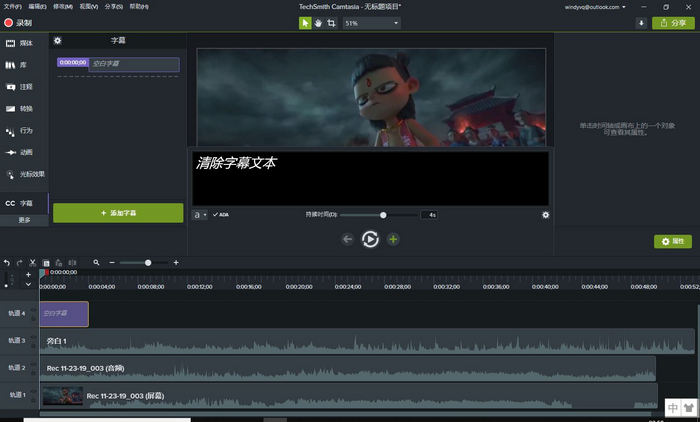
Task: Zoom in timeline with plus button
Action: click(176, 263)
